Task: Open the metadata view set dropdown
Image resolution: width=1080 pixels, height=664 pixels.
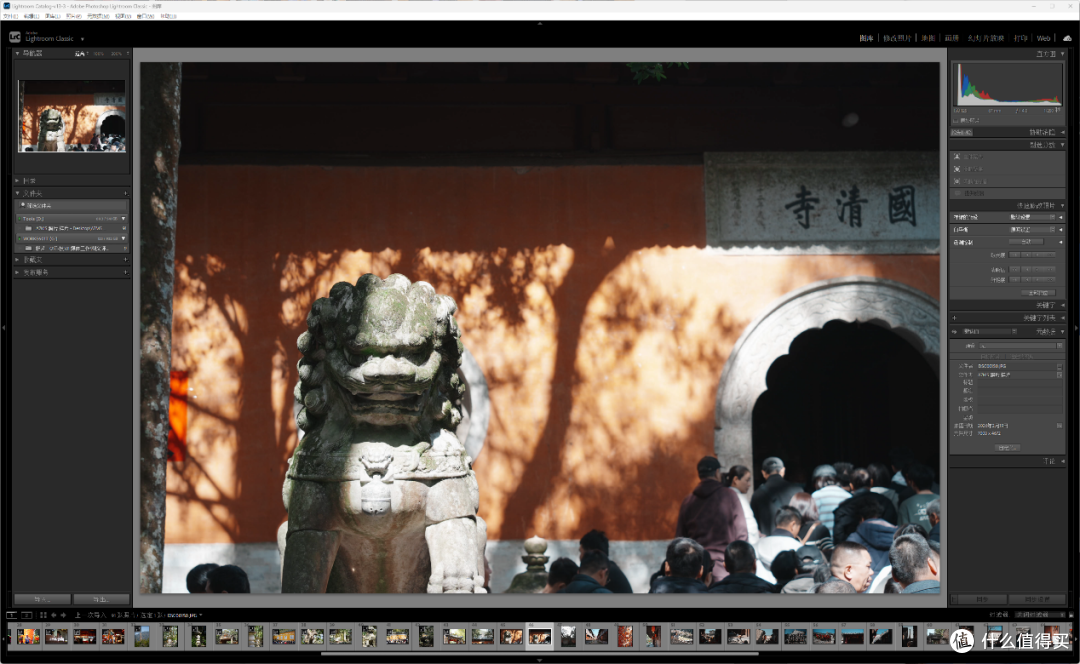Action: pyautogui.click(x=989, y=331)
